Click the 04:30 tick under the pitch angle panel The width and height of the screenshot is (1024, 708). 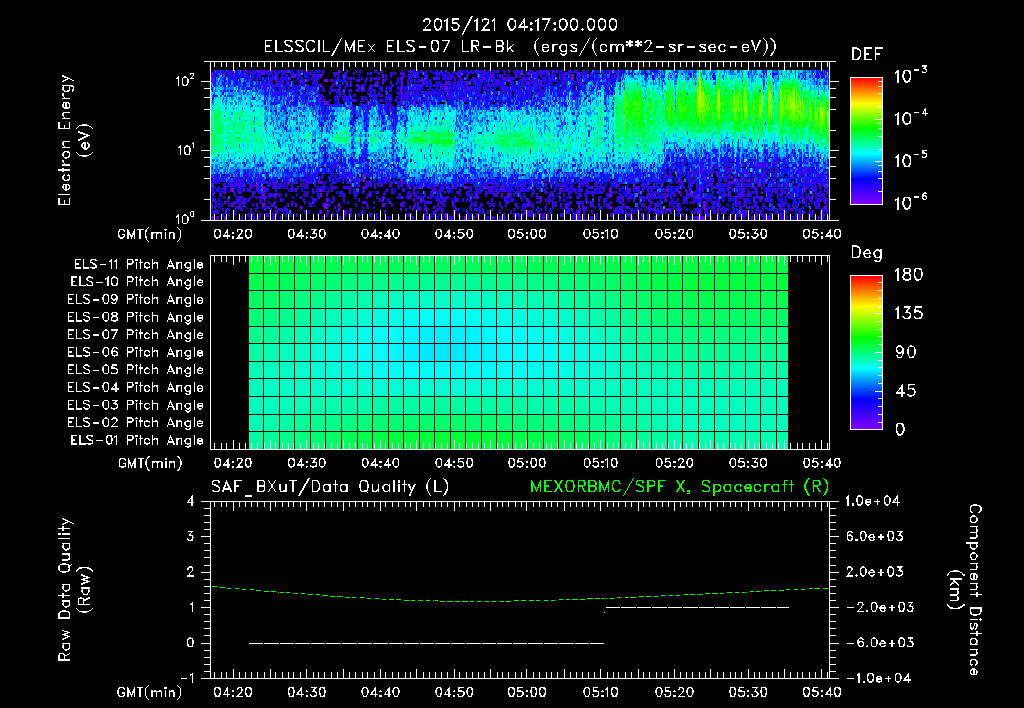[305, 463]
